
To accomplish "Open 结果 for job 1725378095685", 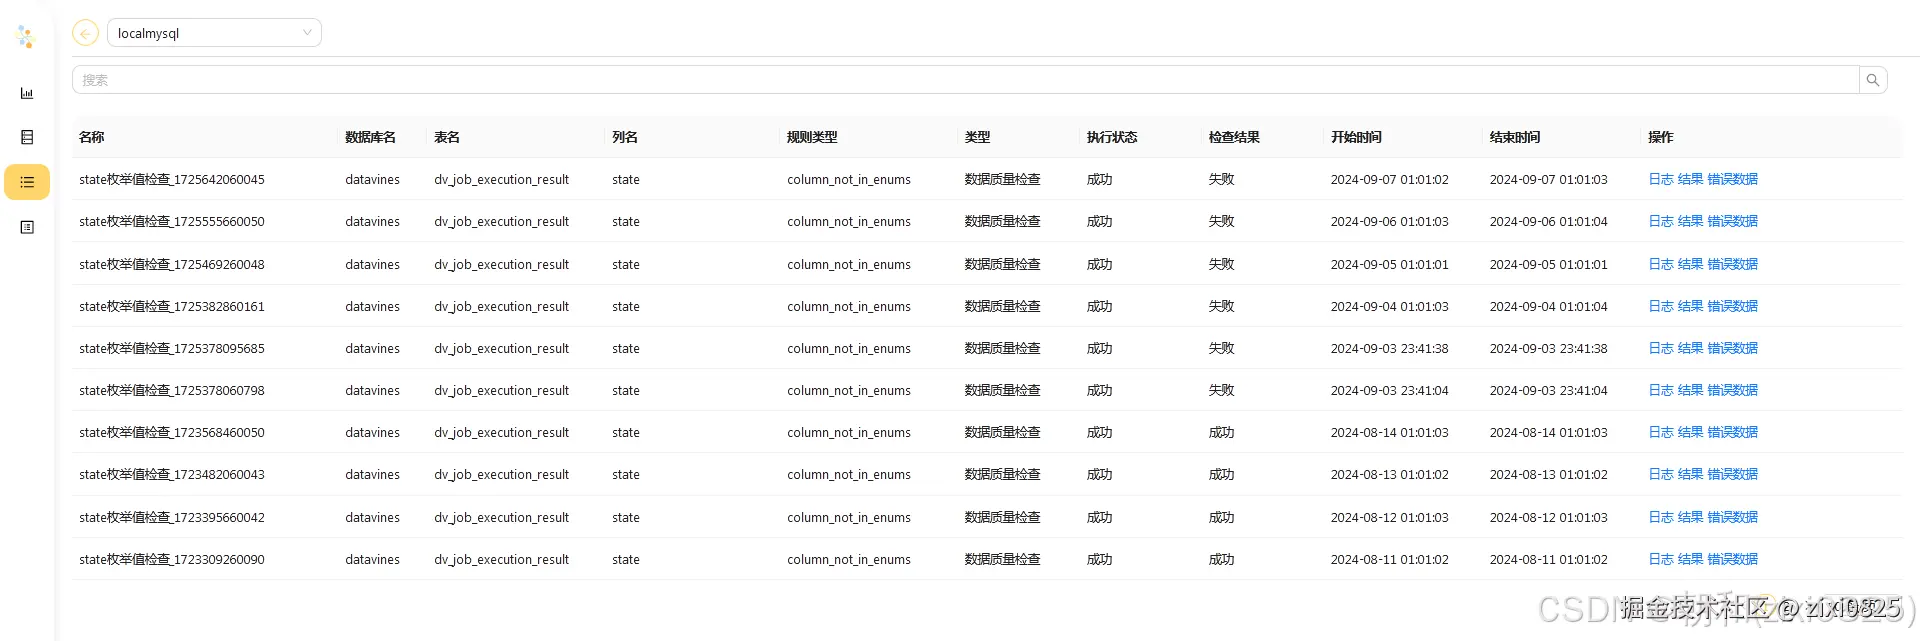I will click(1690, 348).
